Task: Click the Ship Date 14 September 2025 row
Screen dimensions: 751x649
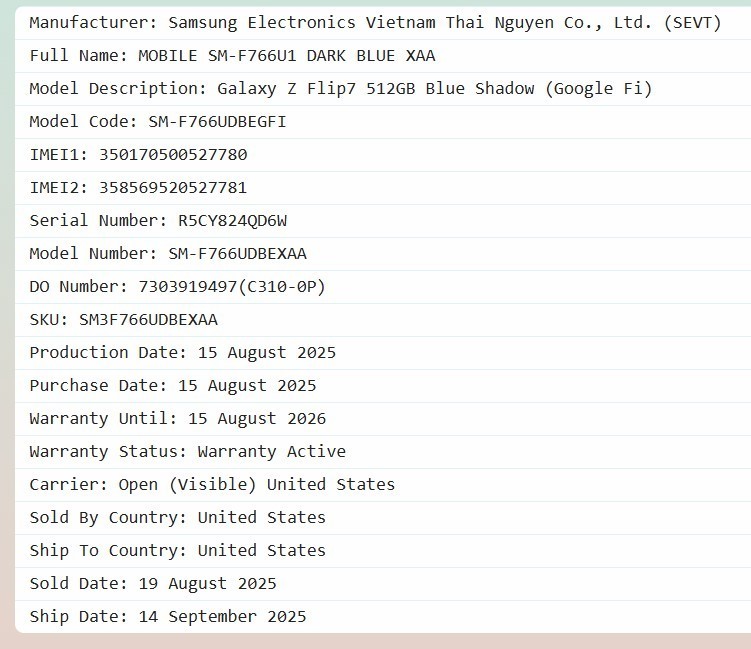Action: tap(167, 617)
